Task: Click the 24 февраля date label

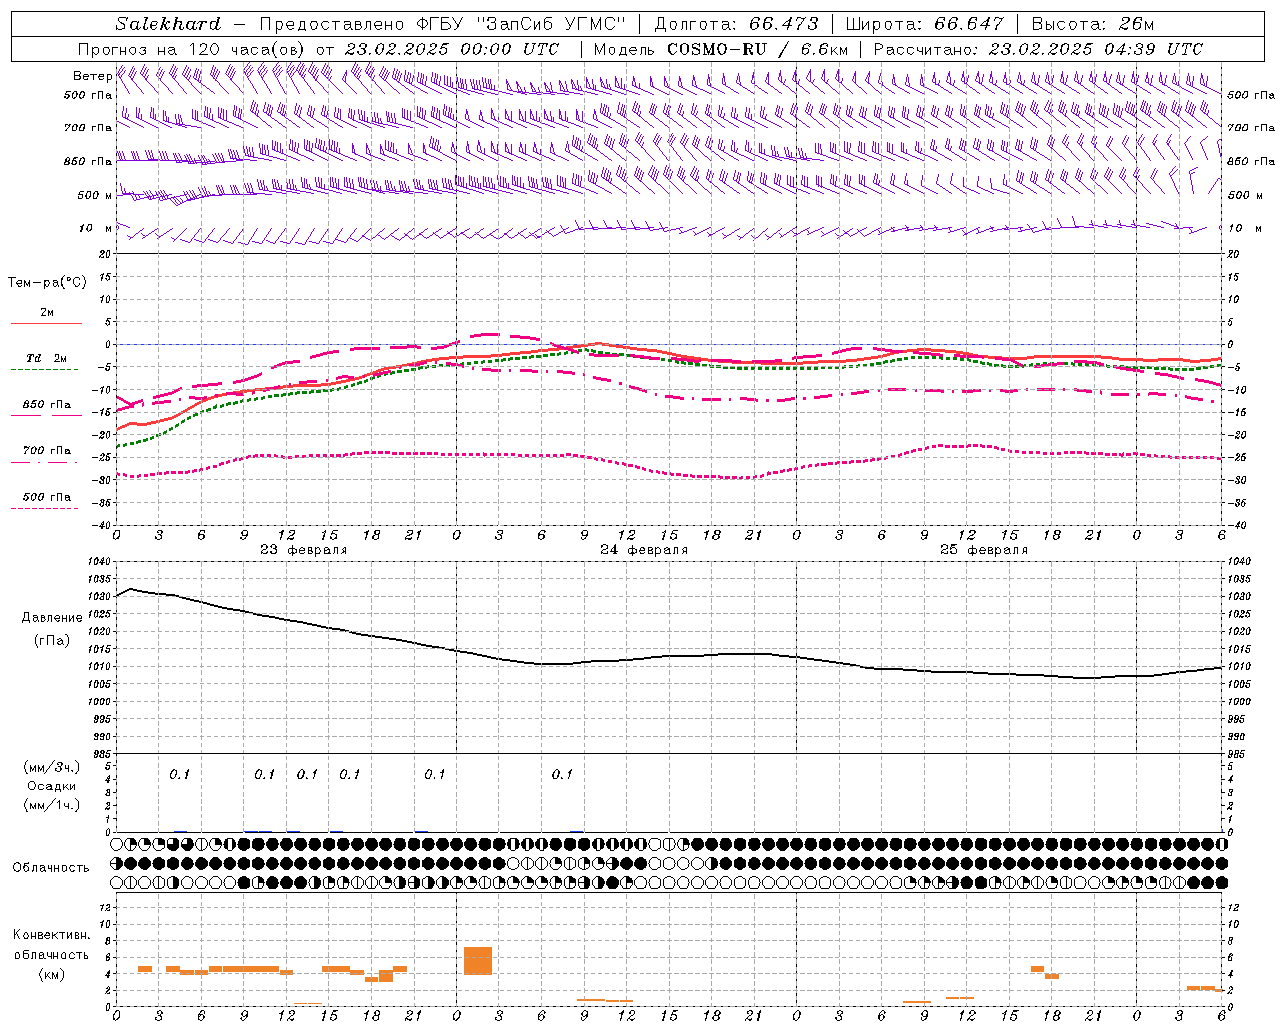Action: (x=644, y=550)
